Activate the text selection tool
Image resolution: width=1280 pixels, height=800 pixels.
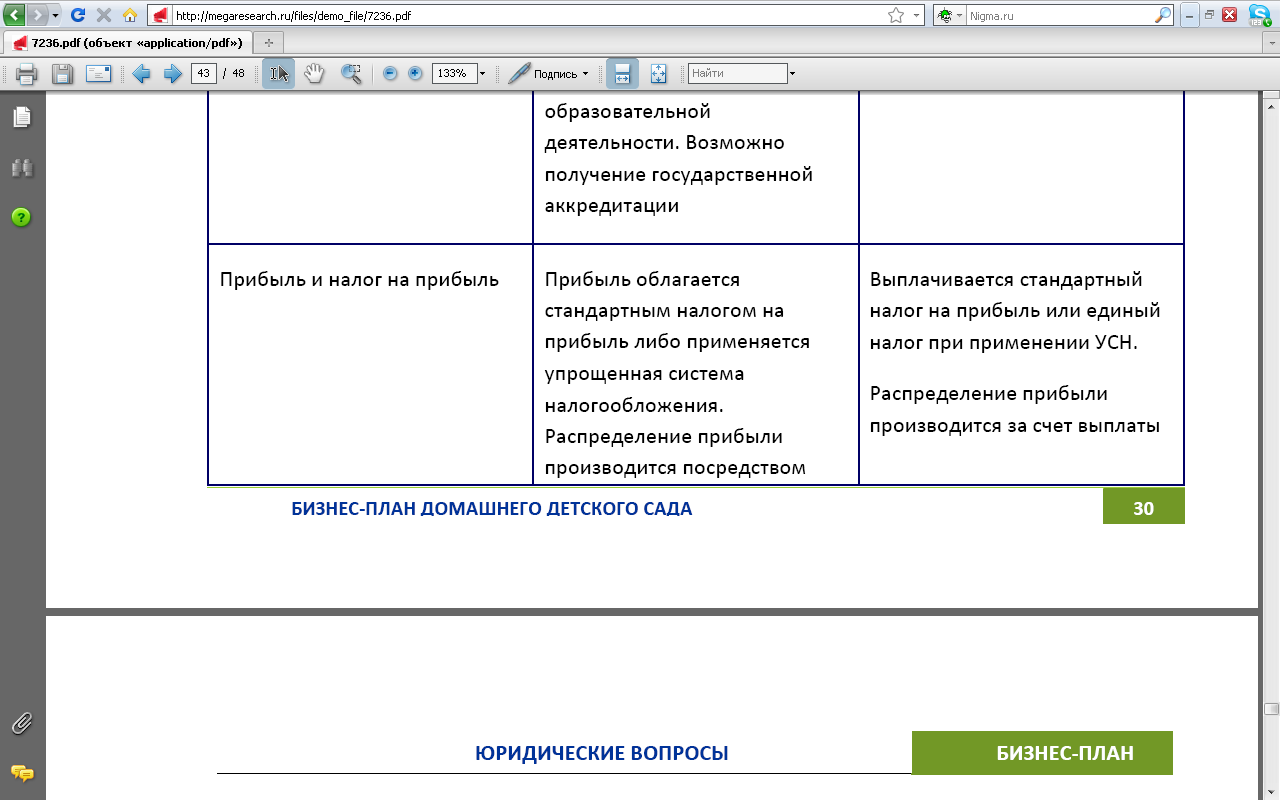tap(278, 73)
